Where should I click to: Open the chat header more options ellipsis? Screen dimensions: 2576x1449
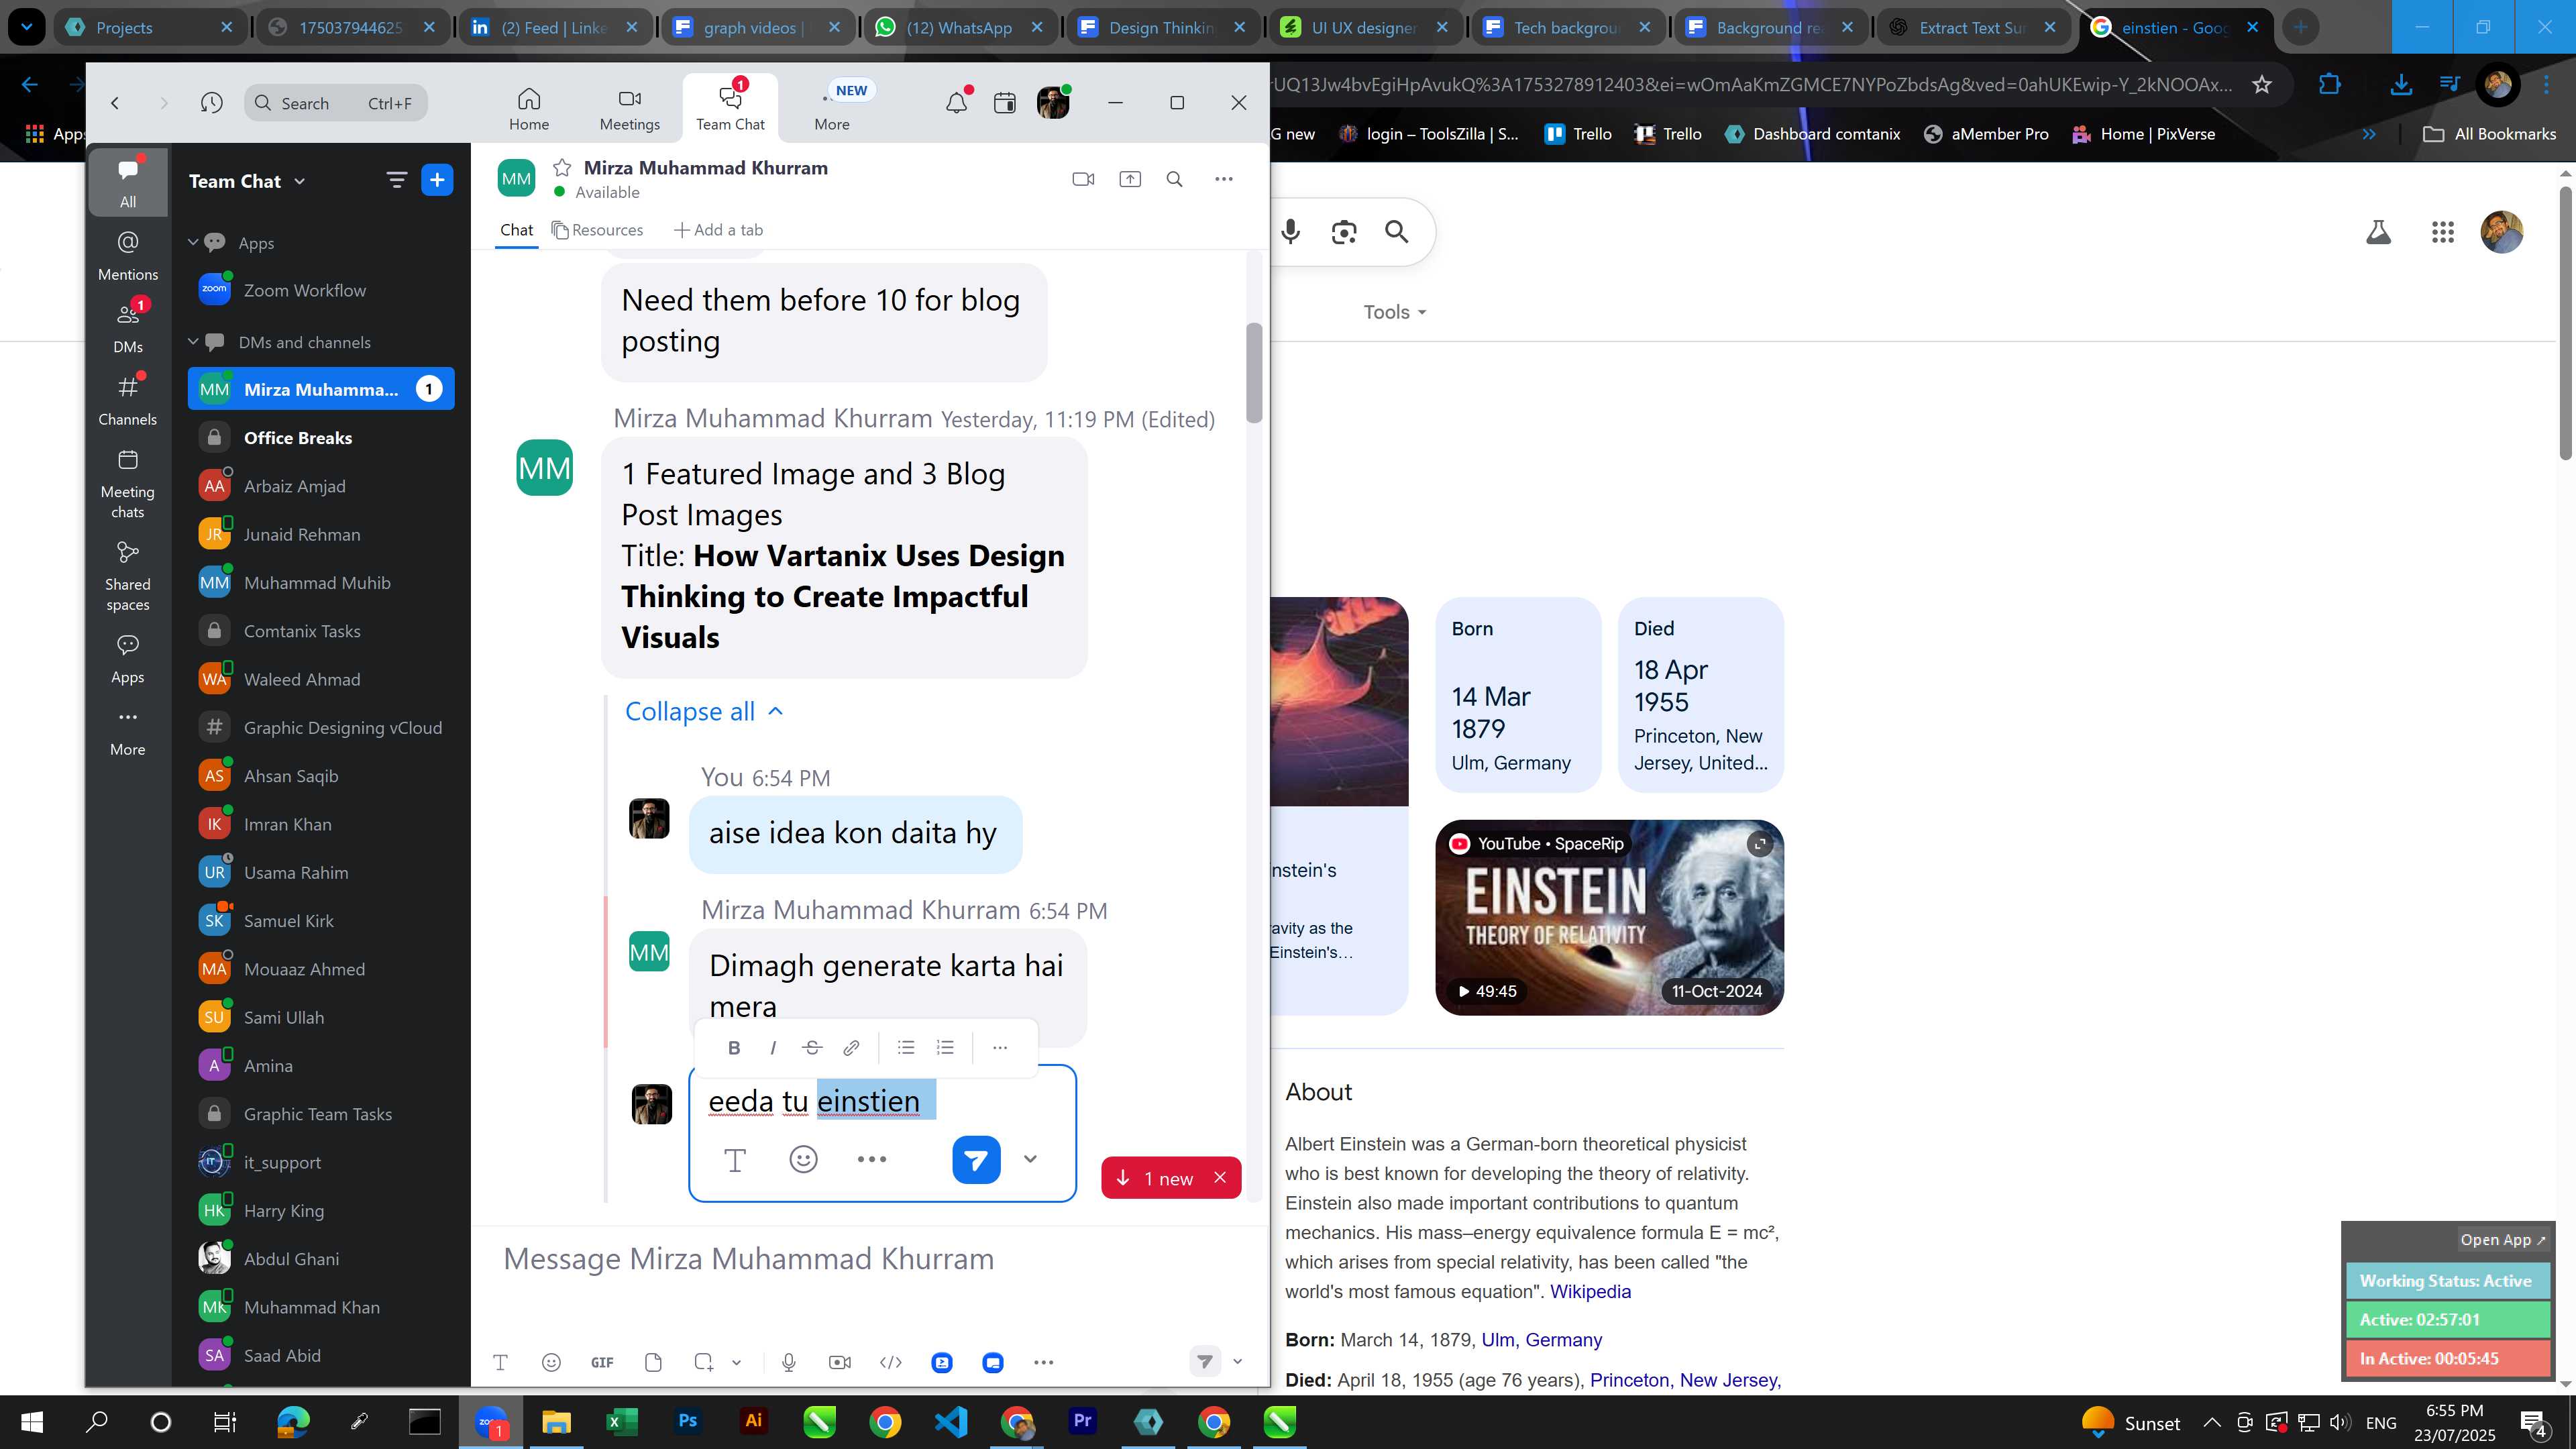click(1224, 179)
